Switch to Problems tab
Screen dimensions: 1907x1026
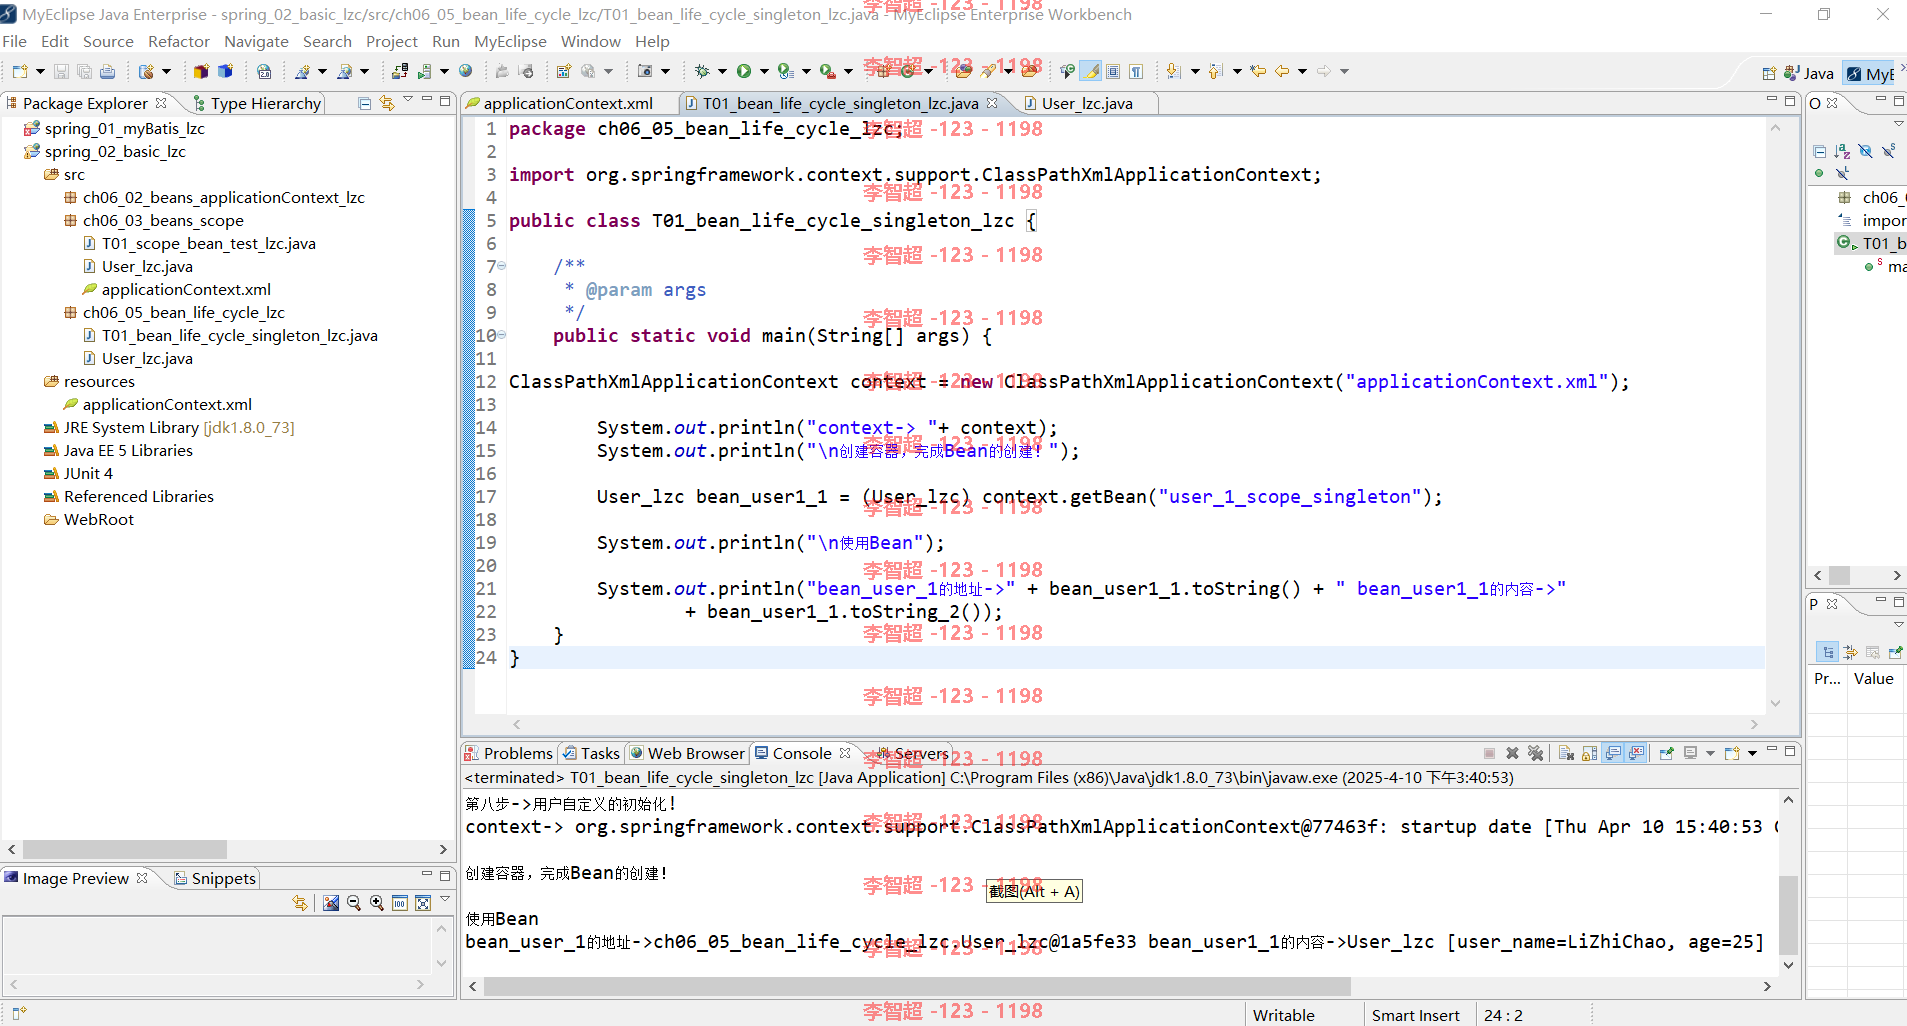[508, 753]
